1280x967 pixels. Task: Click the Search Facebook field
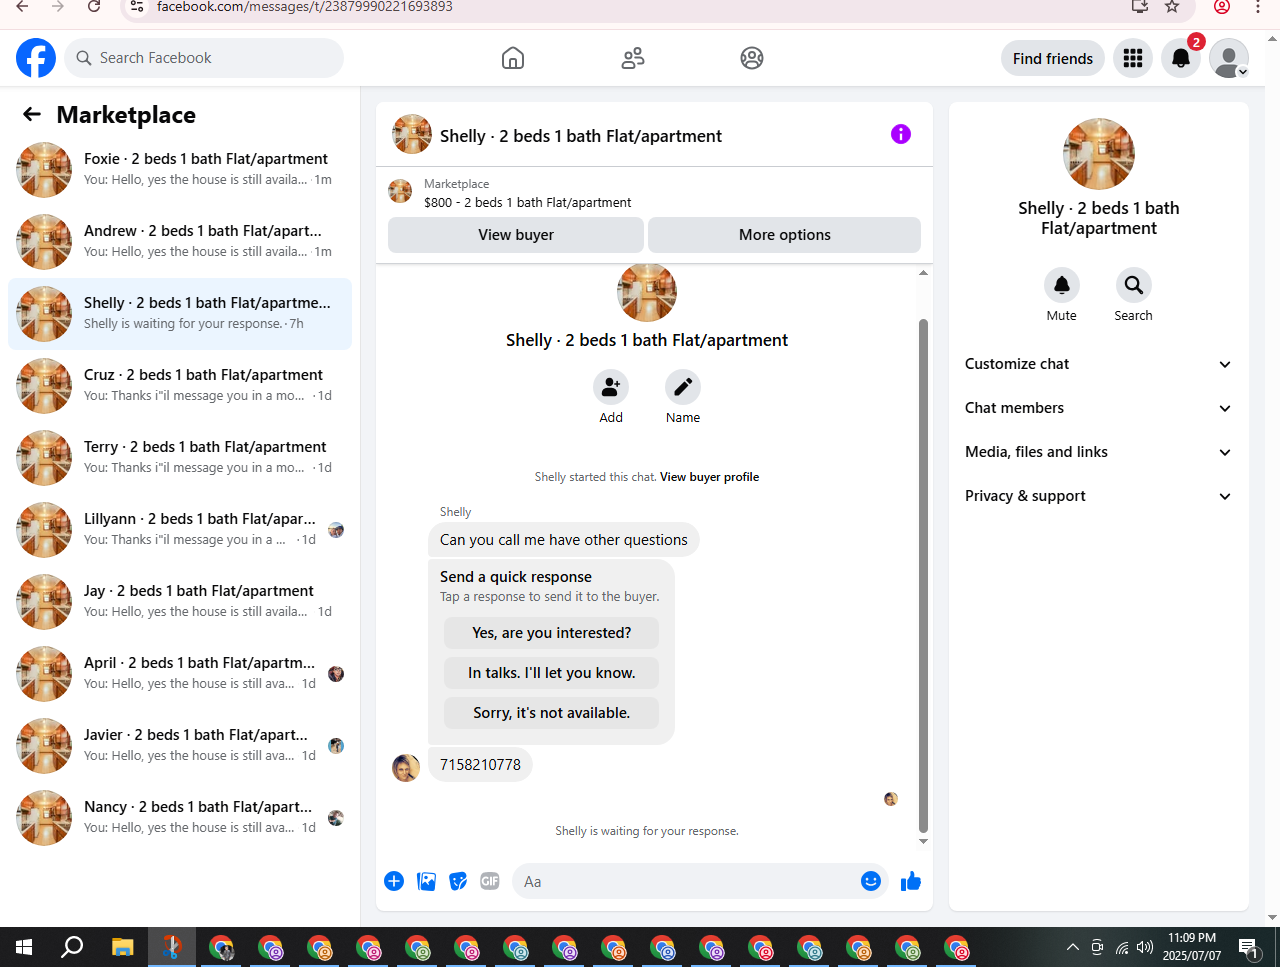coord(204,58)
